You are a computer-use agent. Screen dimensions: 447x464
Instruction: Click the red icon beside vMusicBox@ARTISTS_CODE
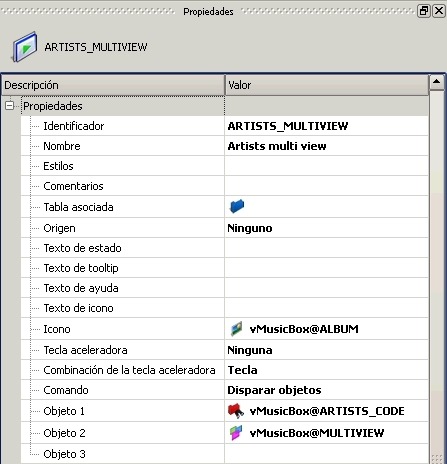tap(236, 411)
